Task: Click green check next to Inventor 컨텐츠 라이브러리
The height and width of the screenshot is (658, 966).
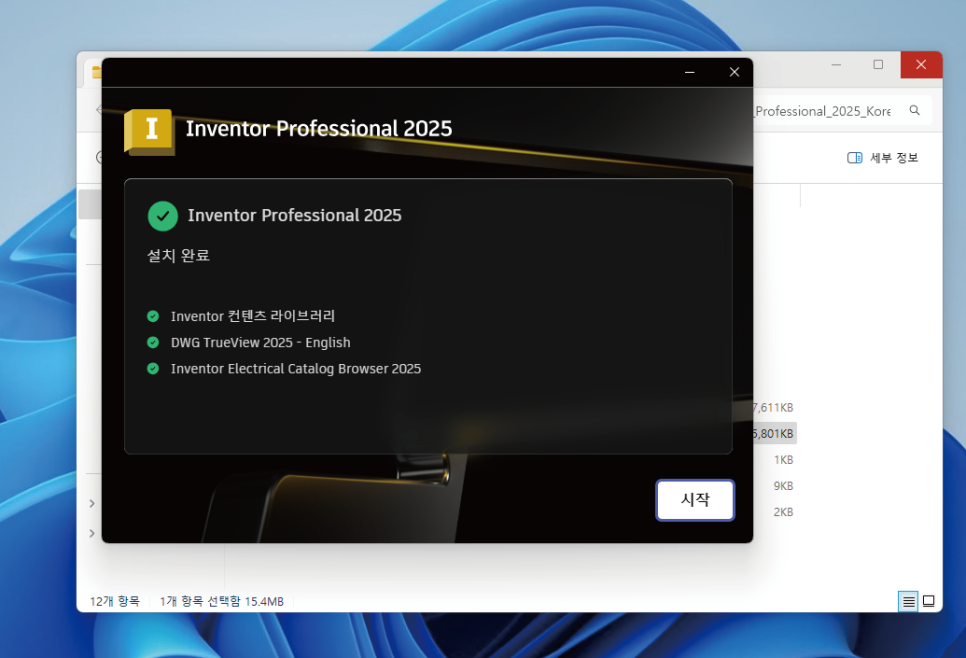Action: click(153, 317)
